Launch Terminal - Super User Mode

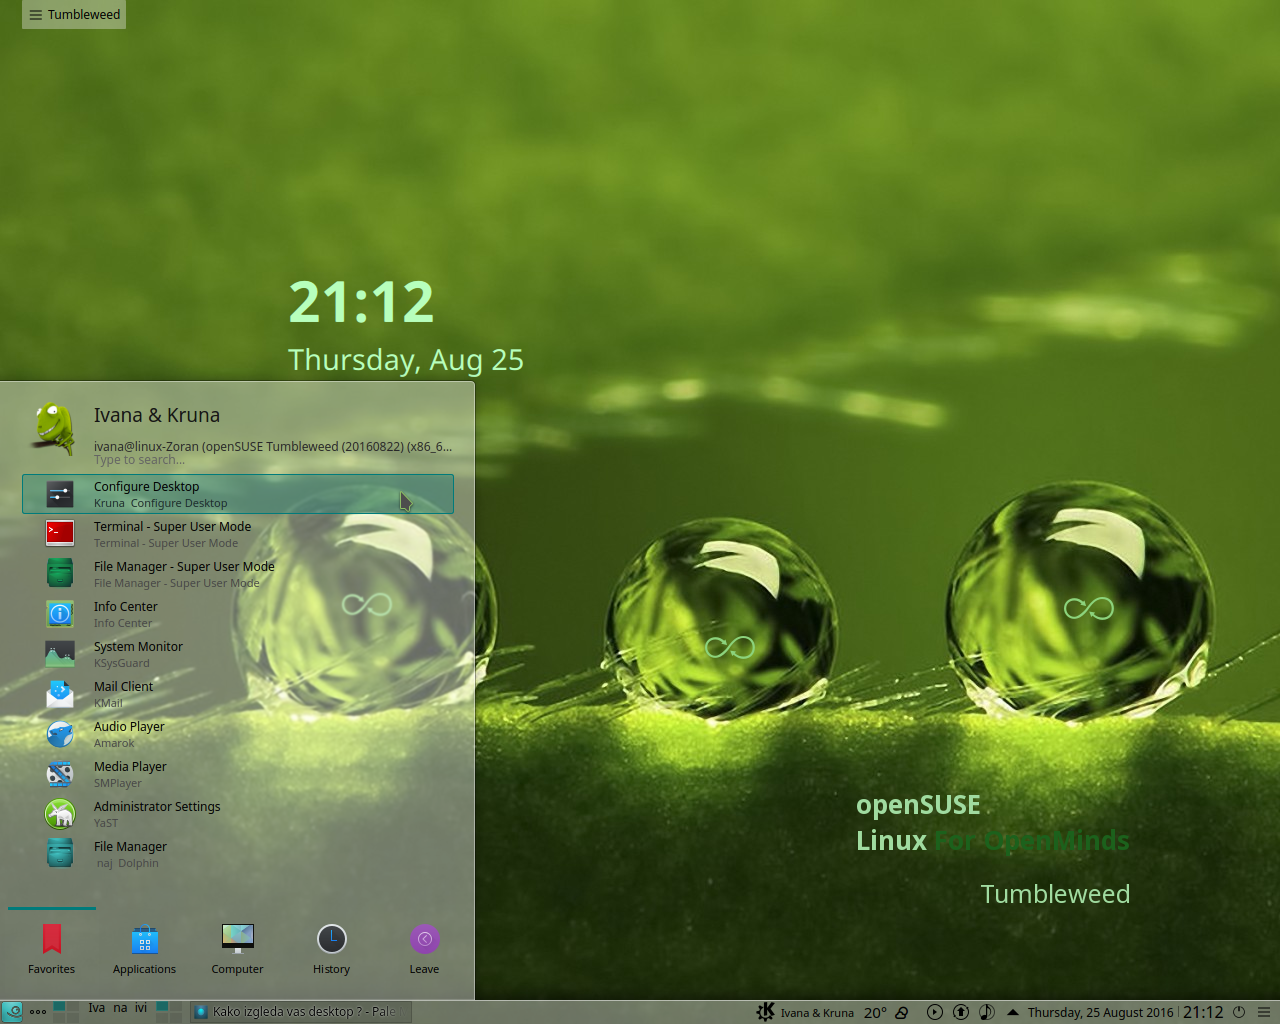238,534
